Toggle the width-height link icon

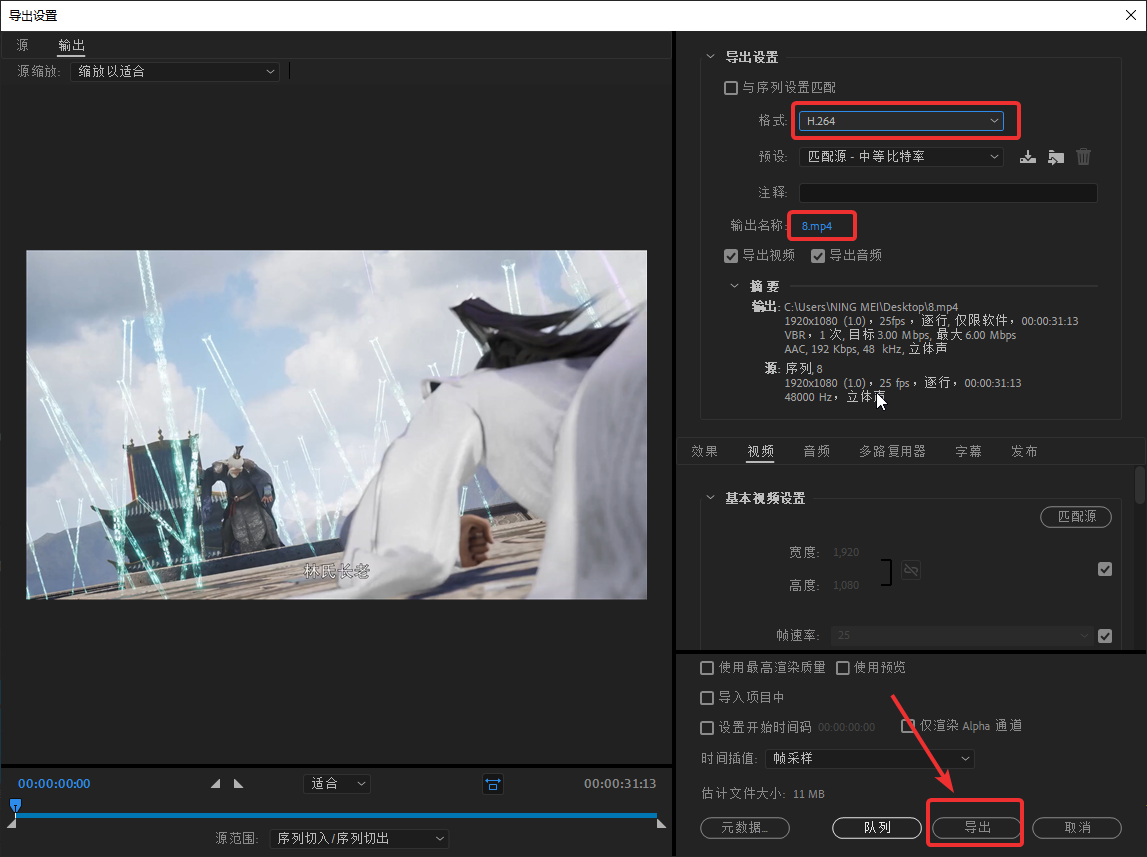pos(911,570)
